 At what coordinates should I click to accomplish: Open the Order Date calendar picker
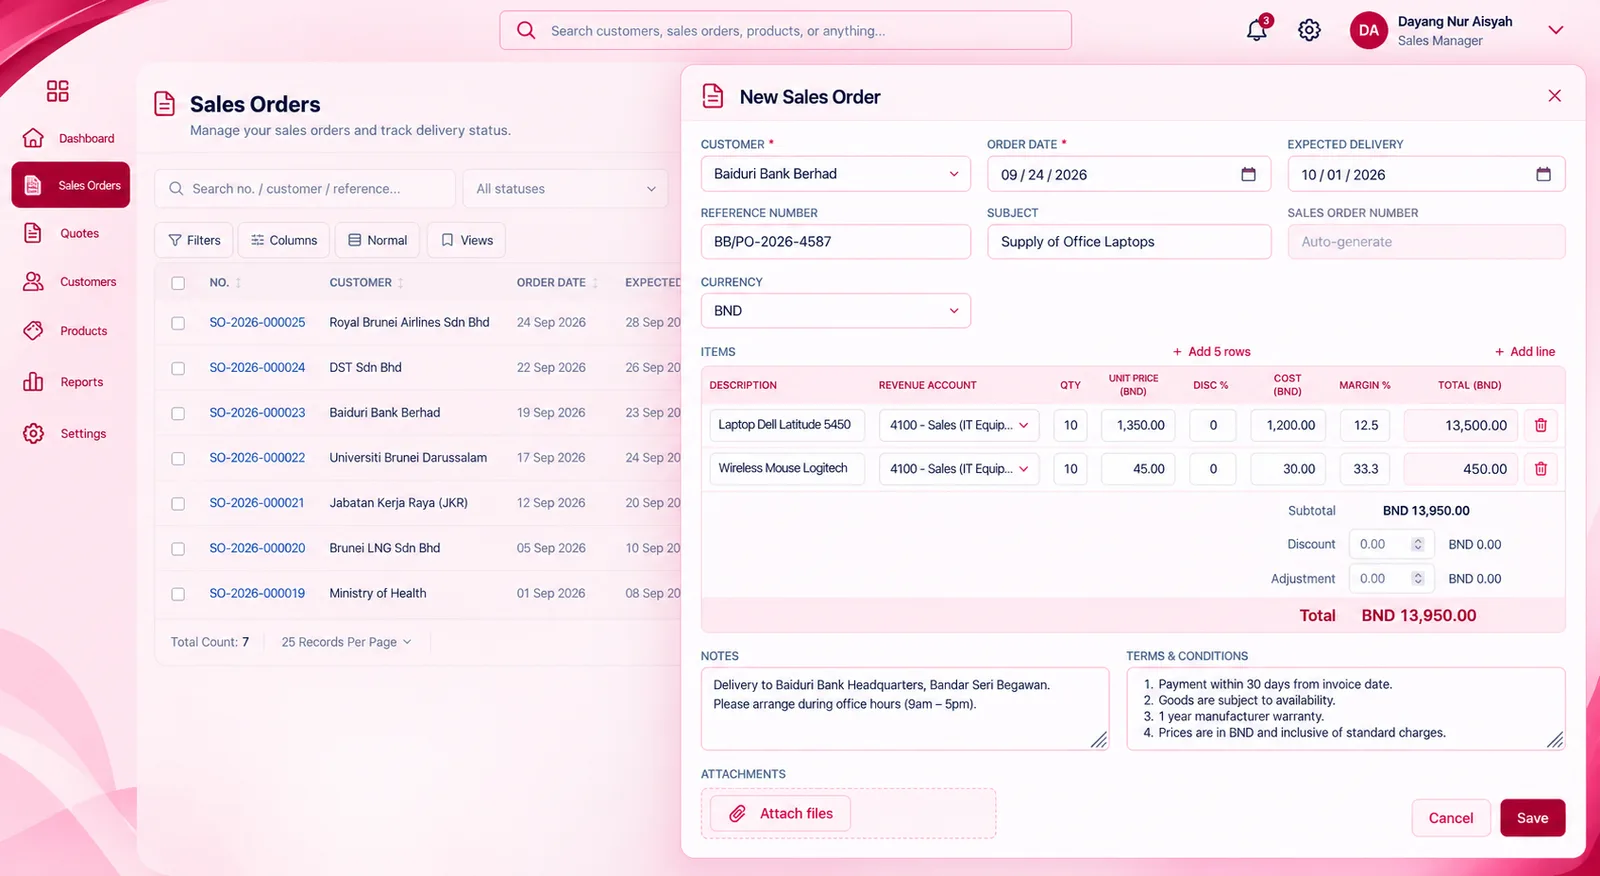click(1248, 174)
